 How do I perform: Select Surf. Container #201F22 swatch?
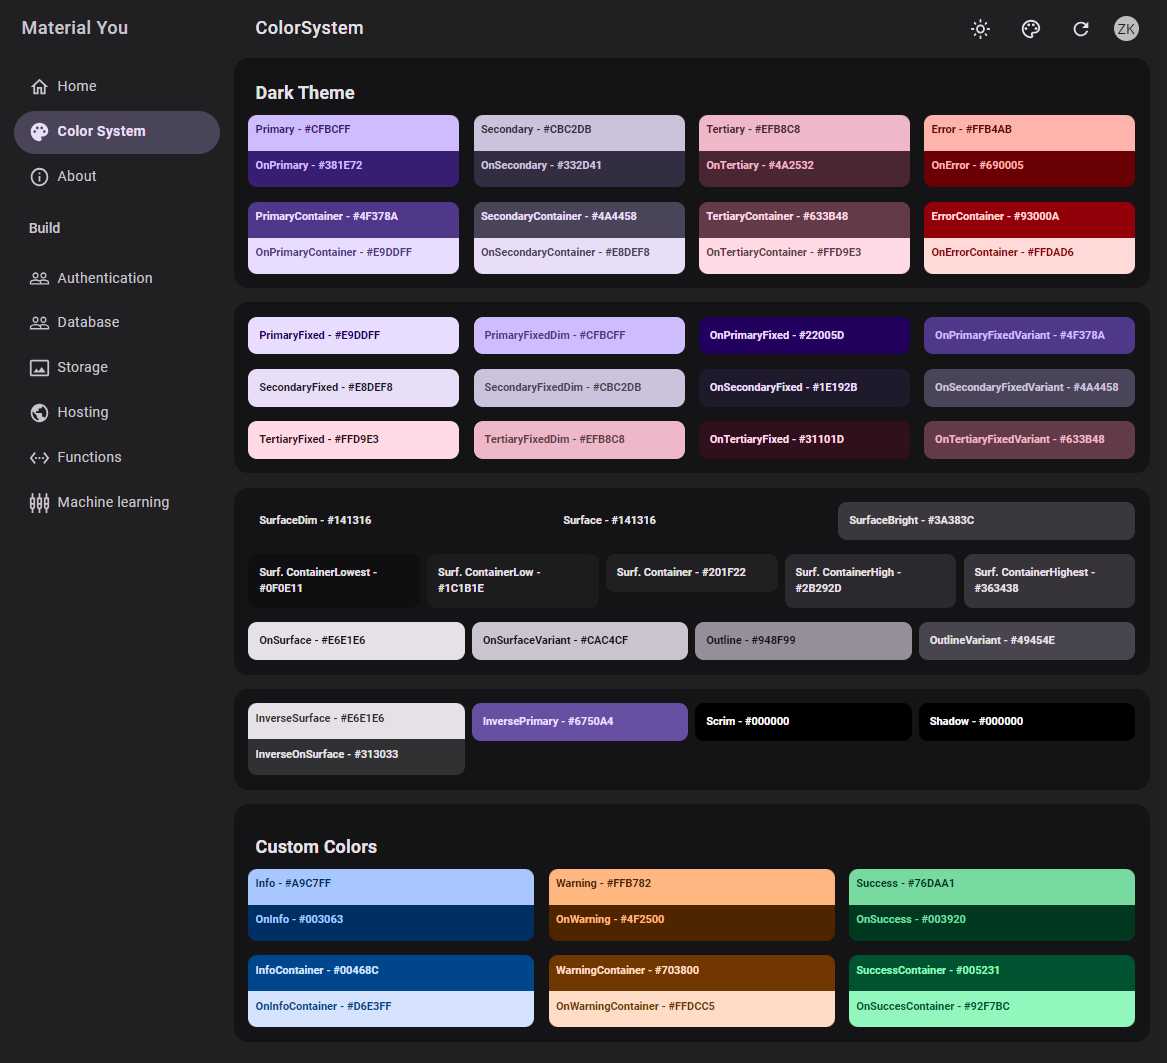tap(691, 573)
